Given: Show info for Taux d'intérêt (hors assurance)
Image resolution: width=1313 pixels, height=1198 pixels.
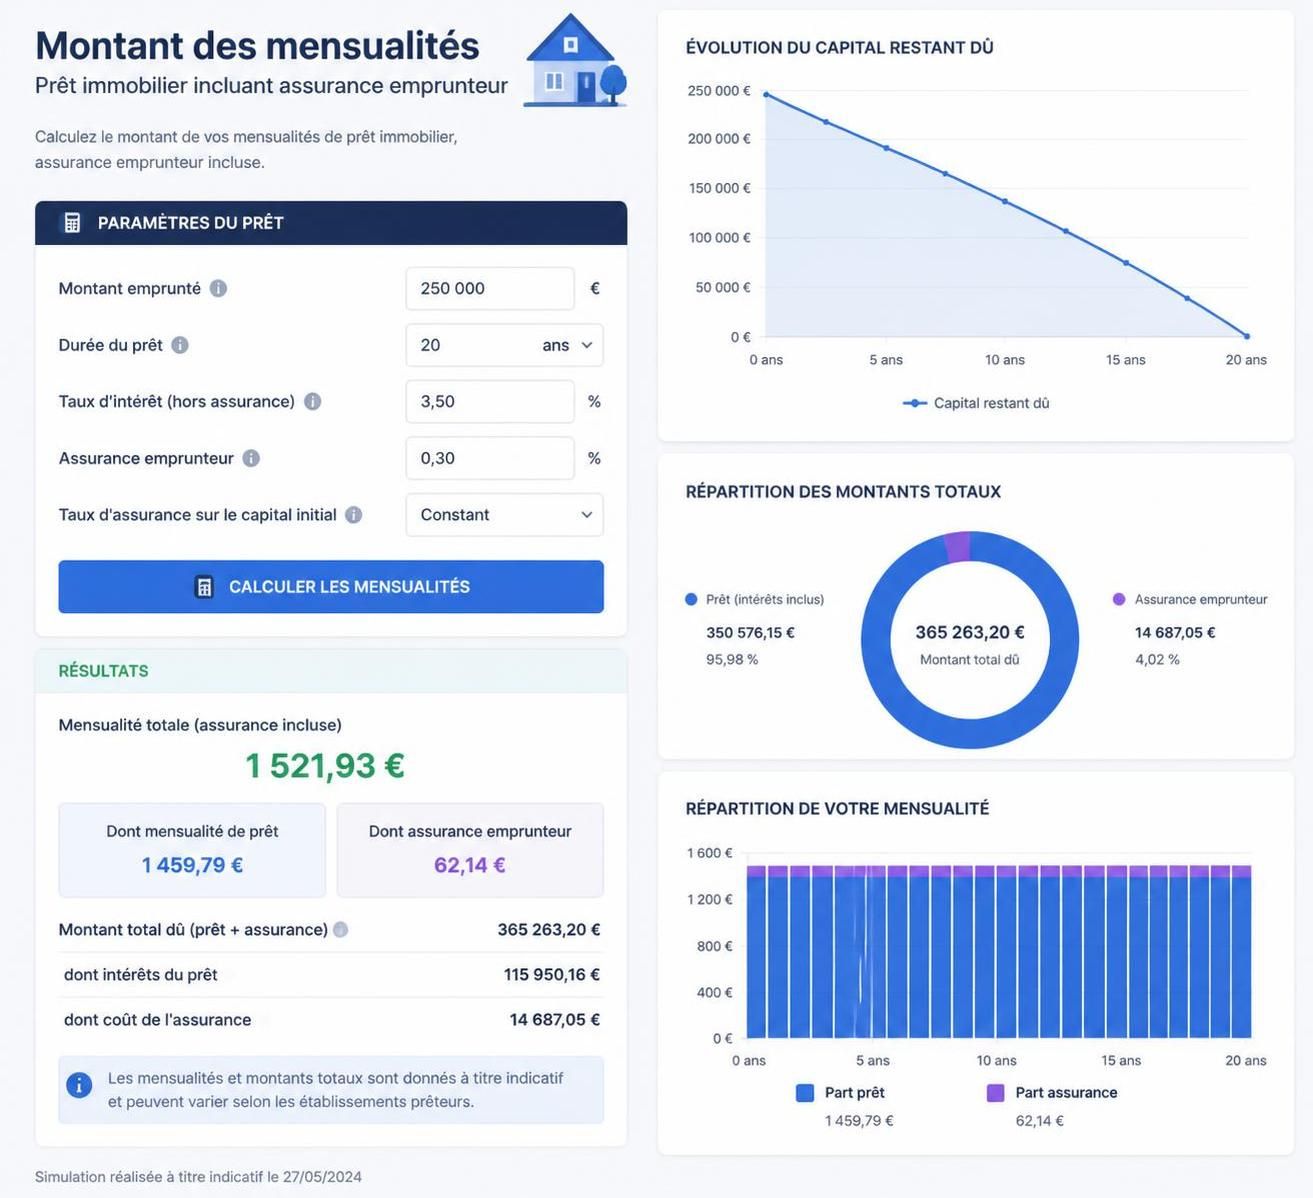Looking at the screenshot, I should click(x=312, y=401).
